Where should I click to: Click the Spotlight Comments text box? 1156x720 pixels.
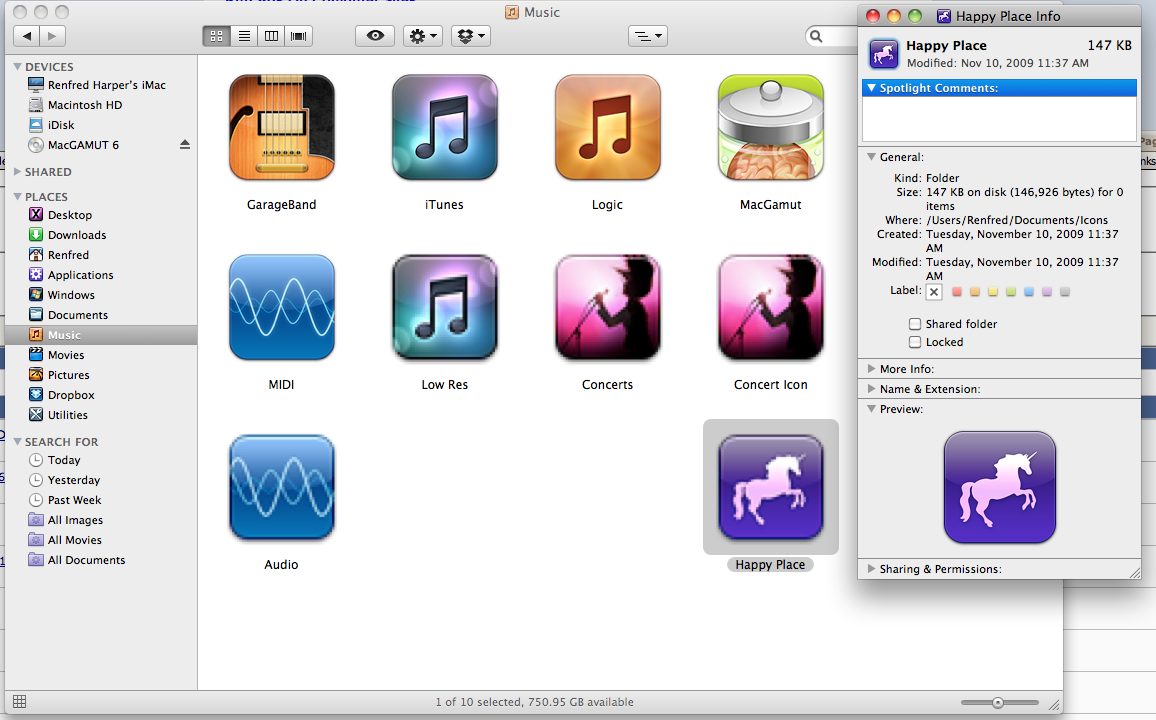pos(999,119)
